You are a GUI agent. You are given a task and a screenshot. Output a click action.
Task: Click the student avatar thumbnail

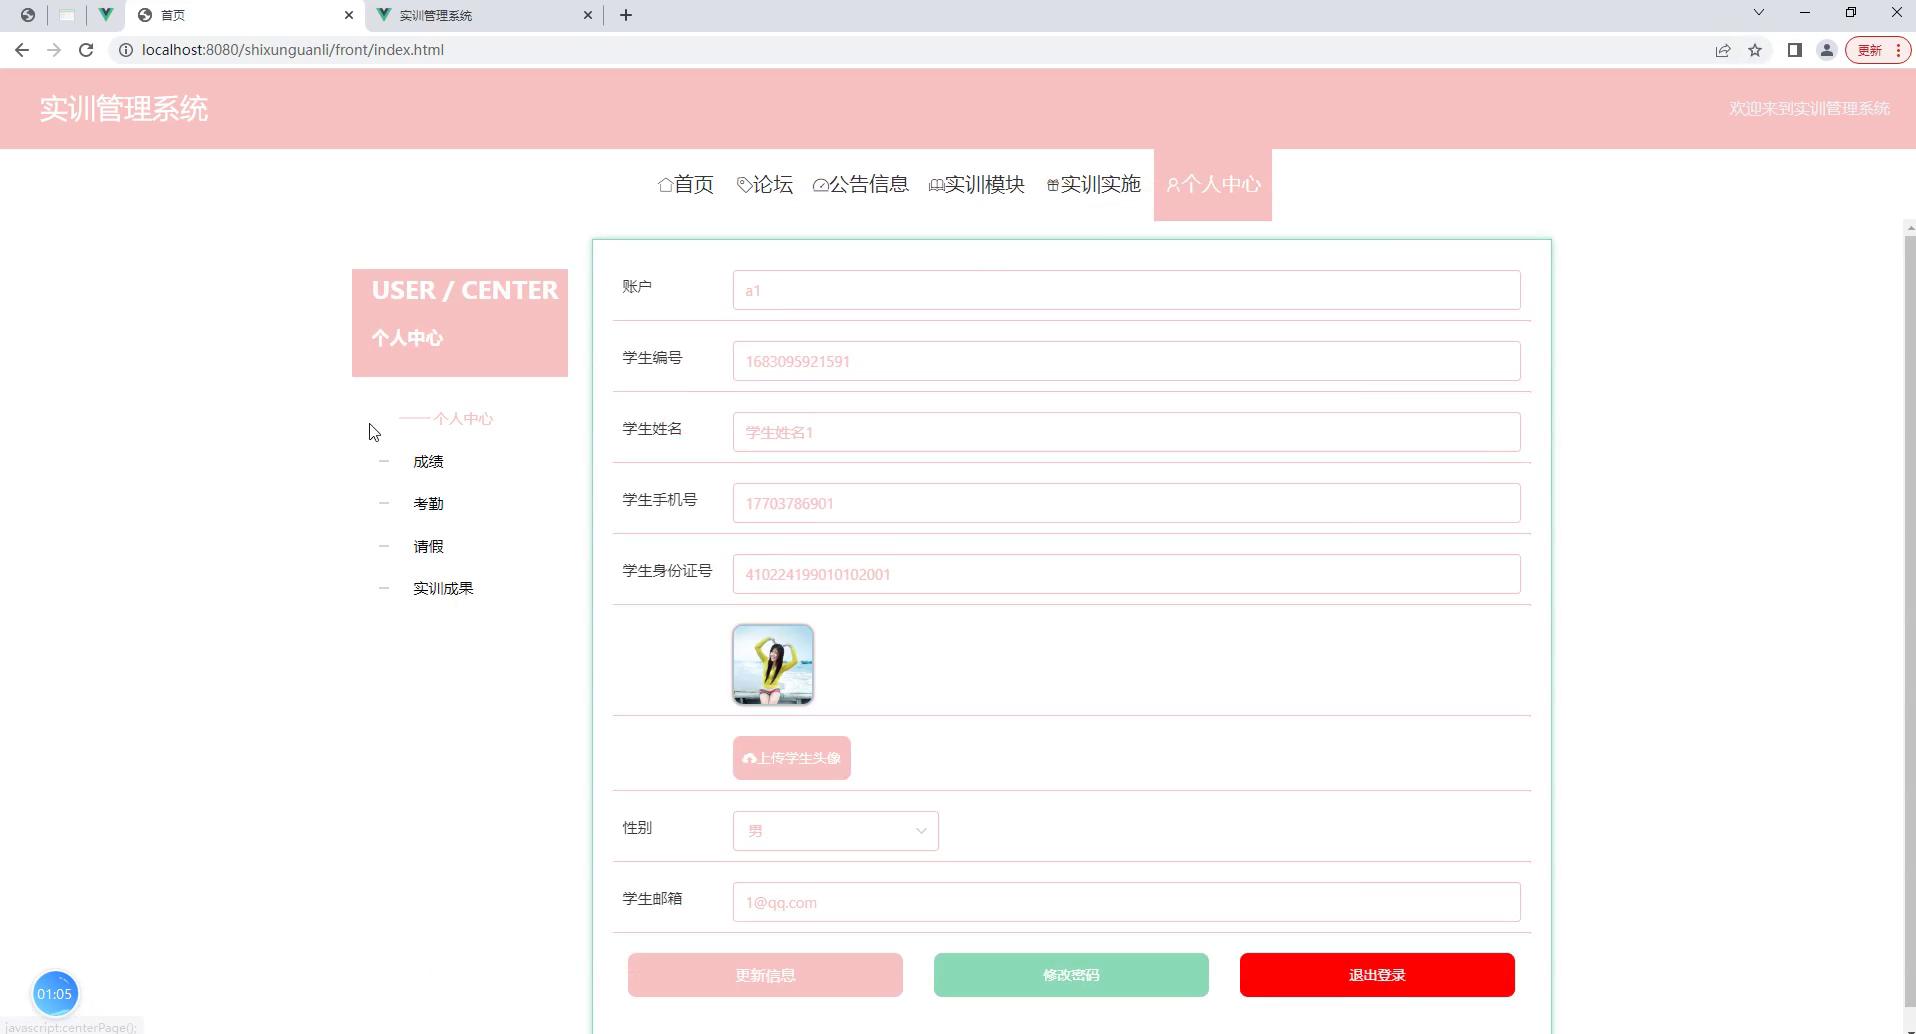tap(773, 665)
